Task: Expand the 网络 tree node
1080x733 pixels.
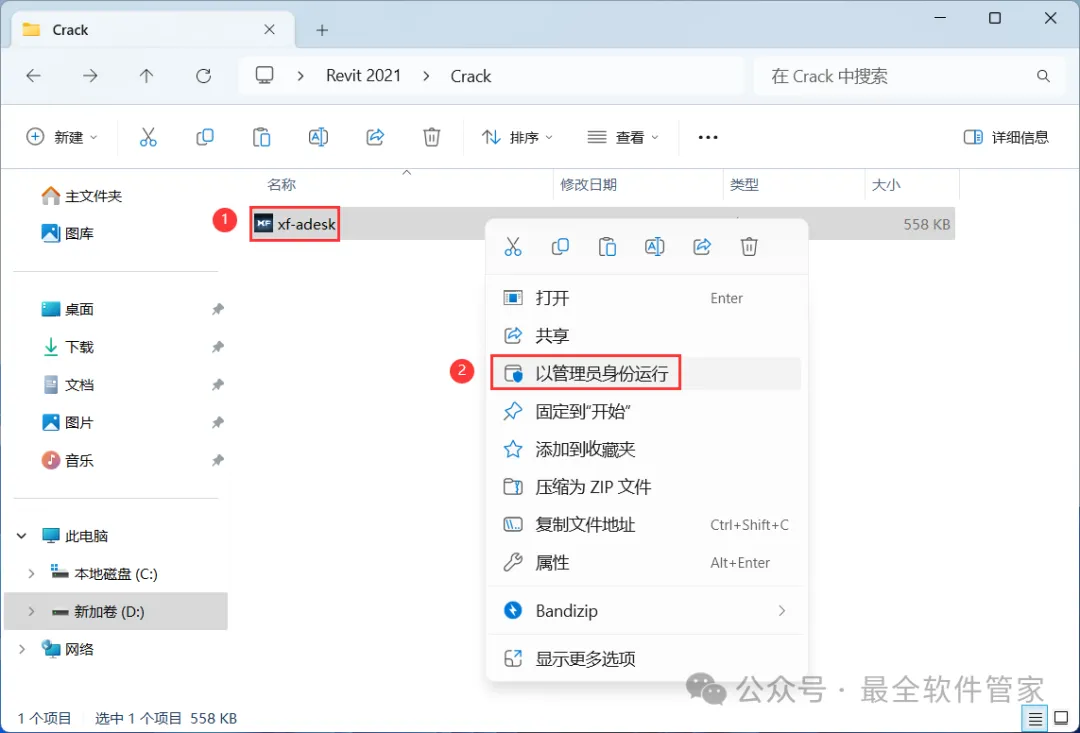Action: click(21, 649)
